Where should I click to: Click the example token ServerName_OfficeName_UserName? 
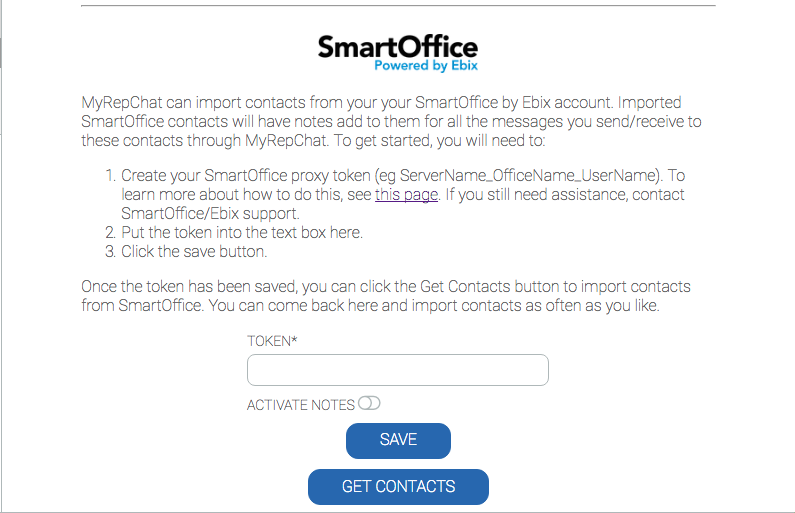[x=529, y=175]
